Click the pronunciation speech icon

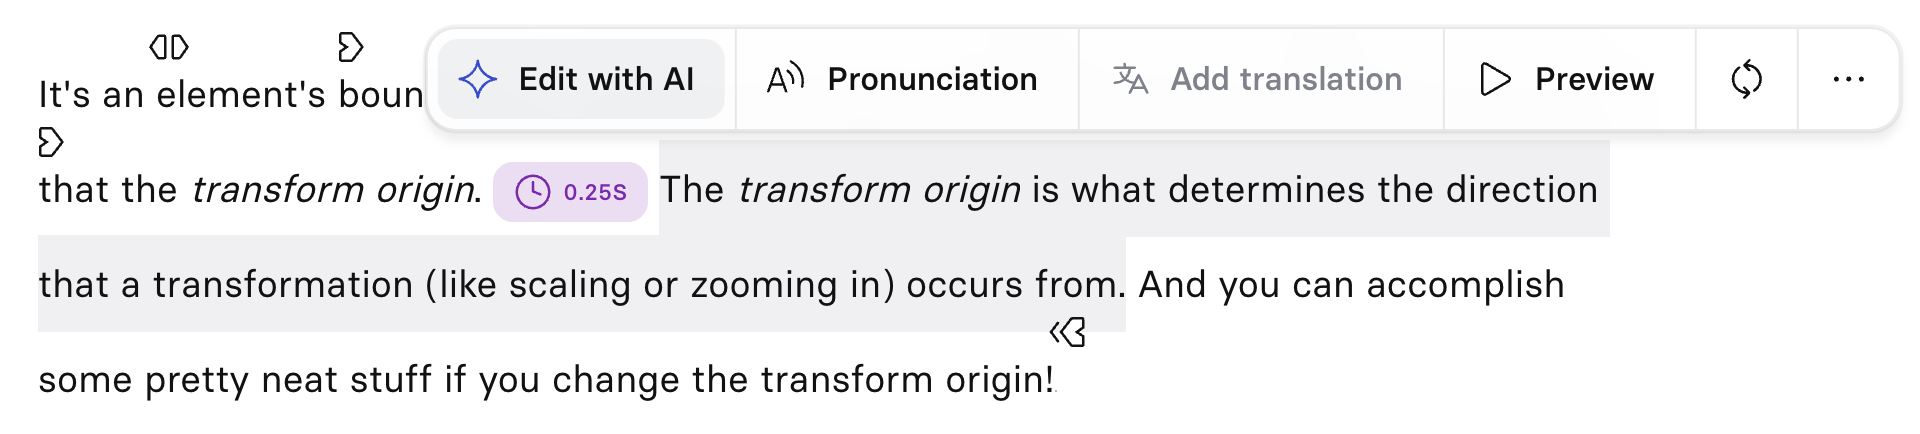[785, 79]
